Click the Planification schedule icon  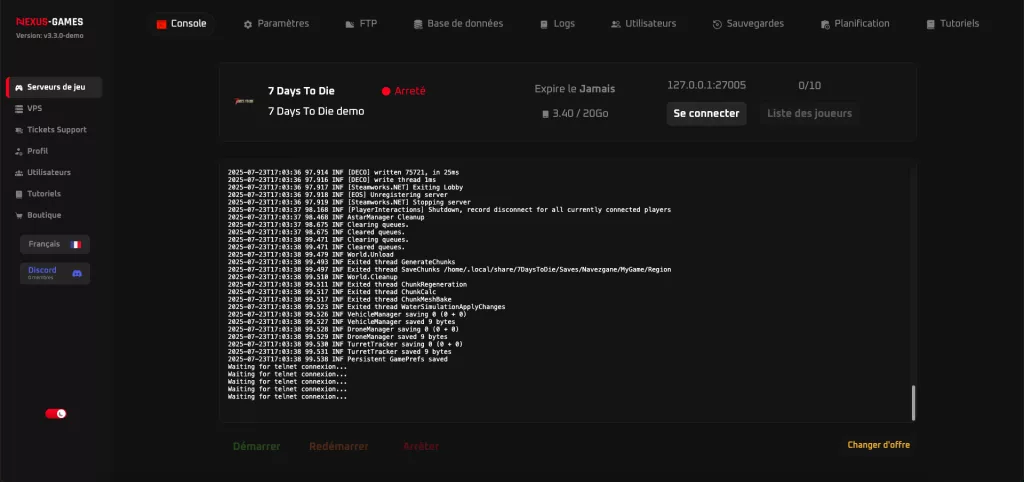pos(825,25)
